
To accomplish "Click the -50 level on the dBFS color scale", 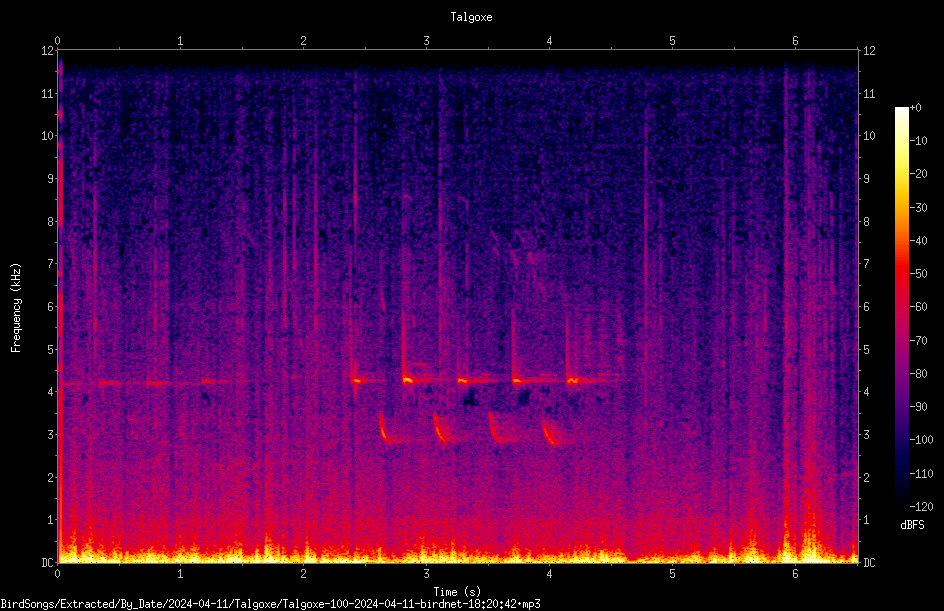I will click(919, 274).
